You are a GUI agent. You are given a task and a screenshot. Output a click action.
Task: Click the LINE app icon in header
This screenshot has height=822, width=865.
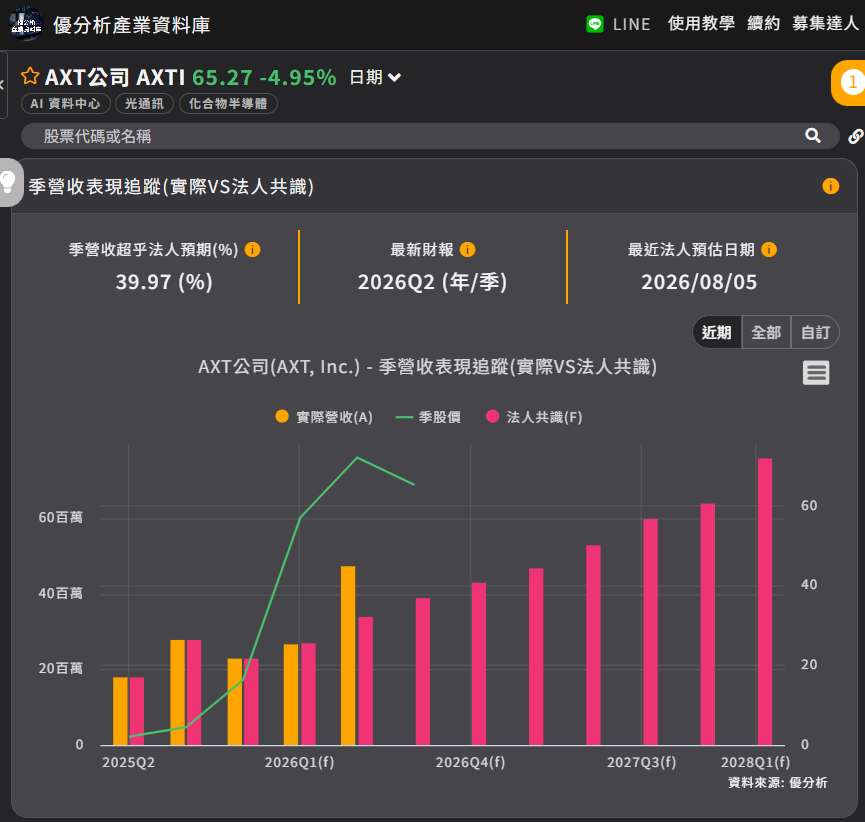click(x=594, y=24)
